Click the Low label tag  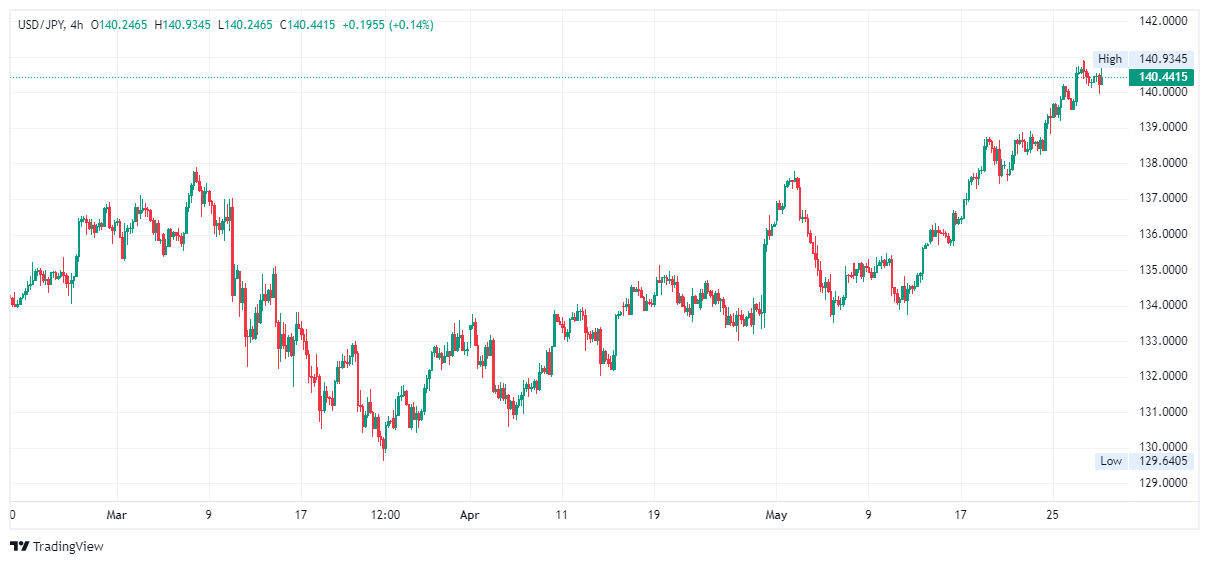click(1111, 461)
